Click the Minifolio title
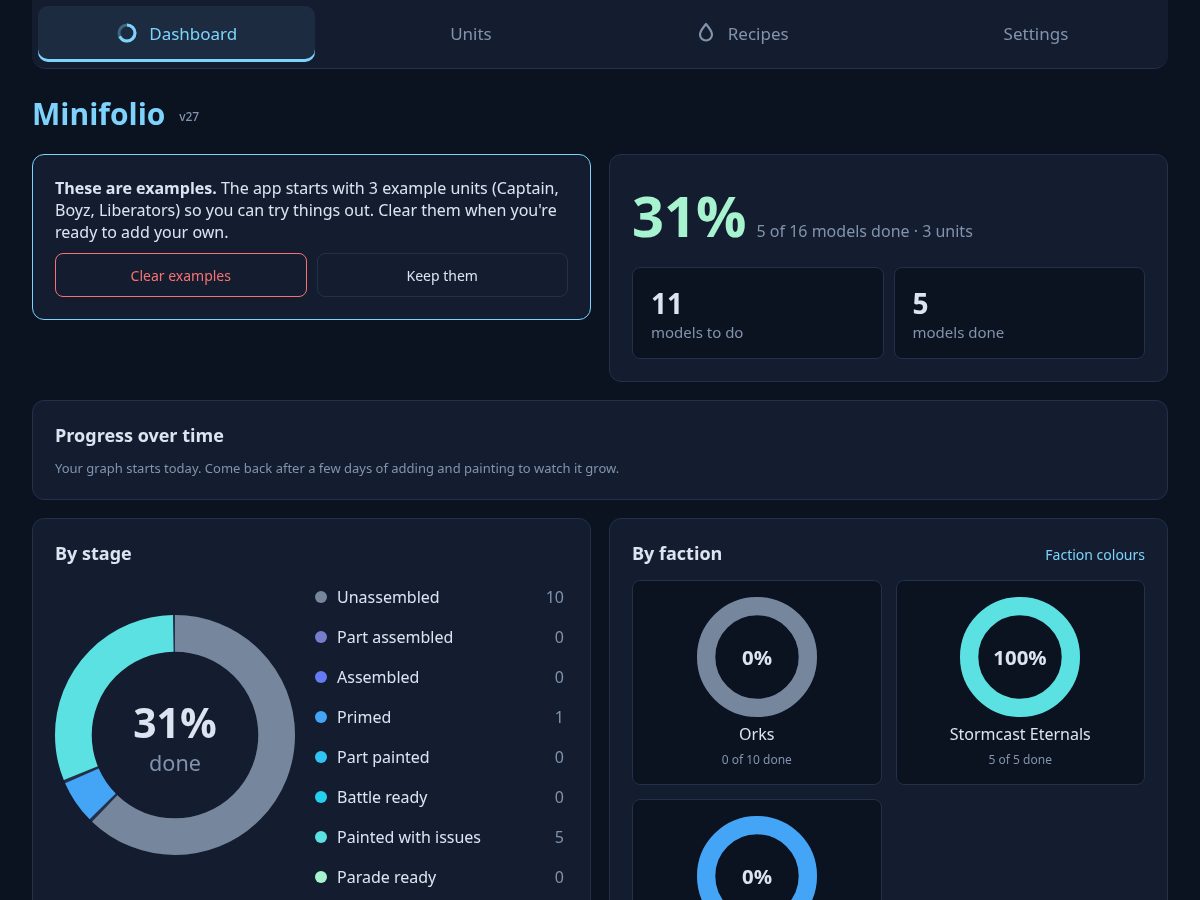Viewport: 1200px width, 900px height. coord(99,114)
